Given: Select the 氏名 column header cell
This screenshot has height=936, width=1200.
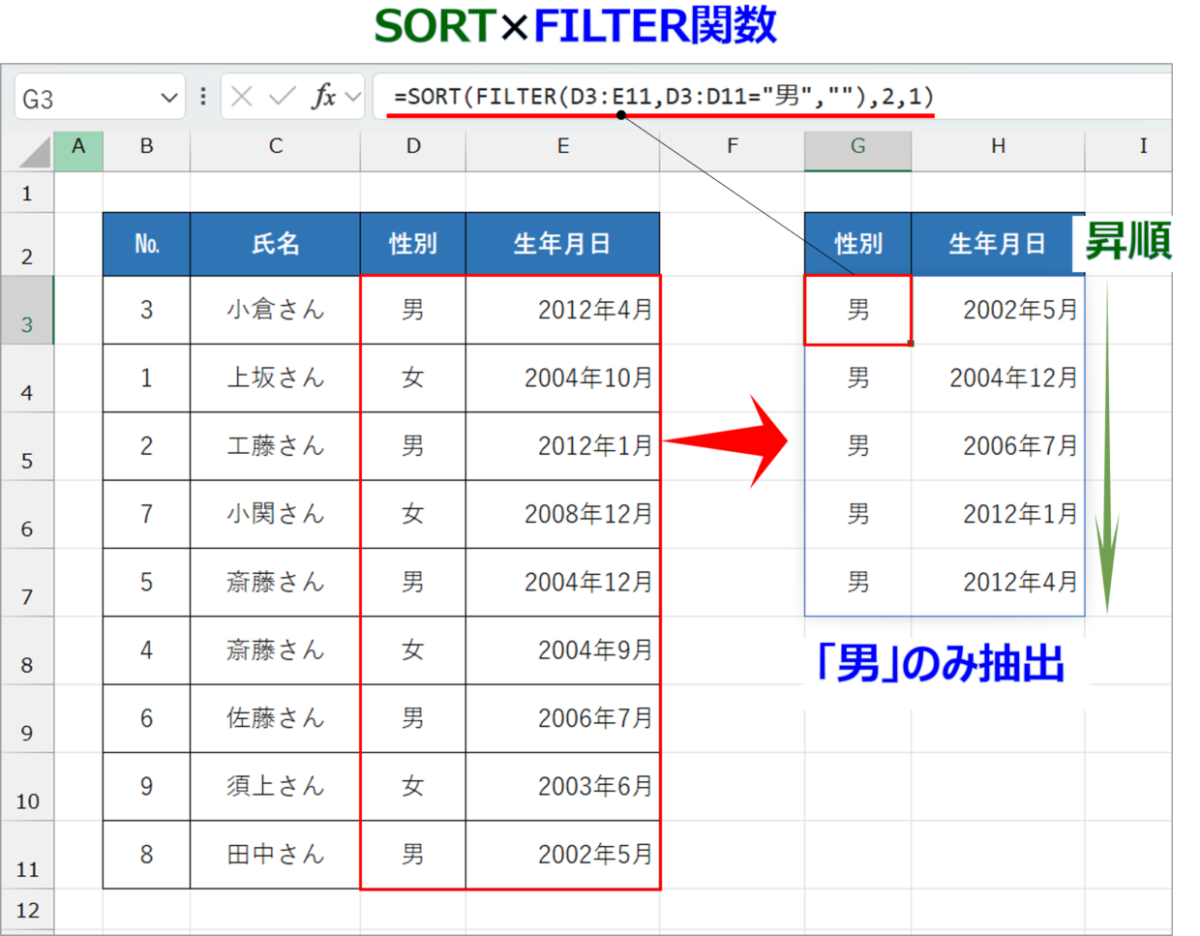Looking at the screenshot, I should 274,243.
